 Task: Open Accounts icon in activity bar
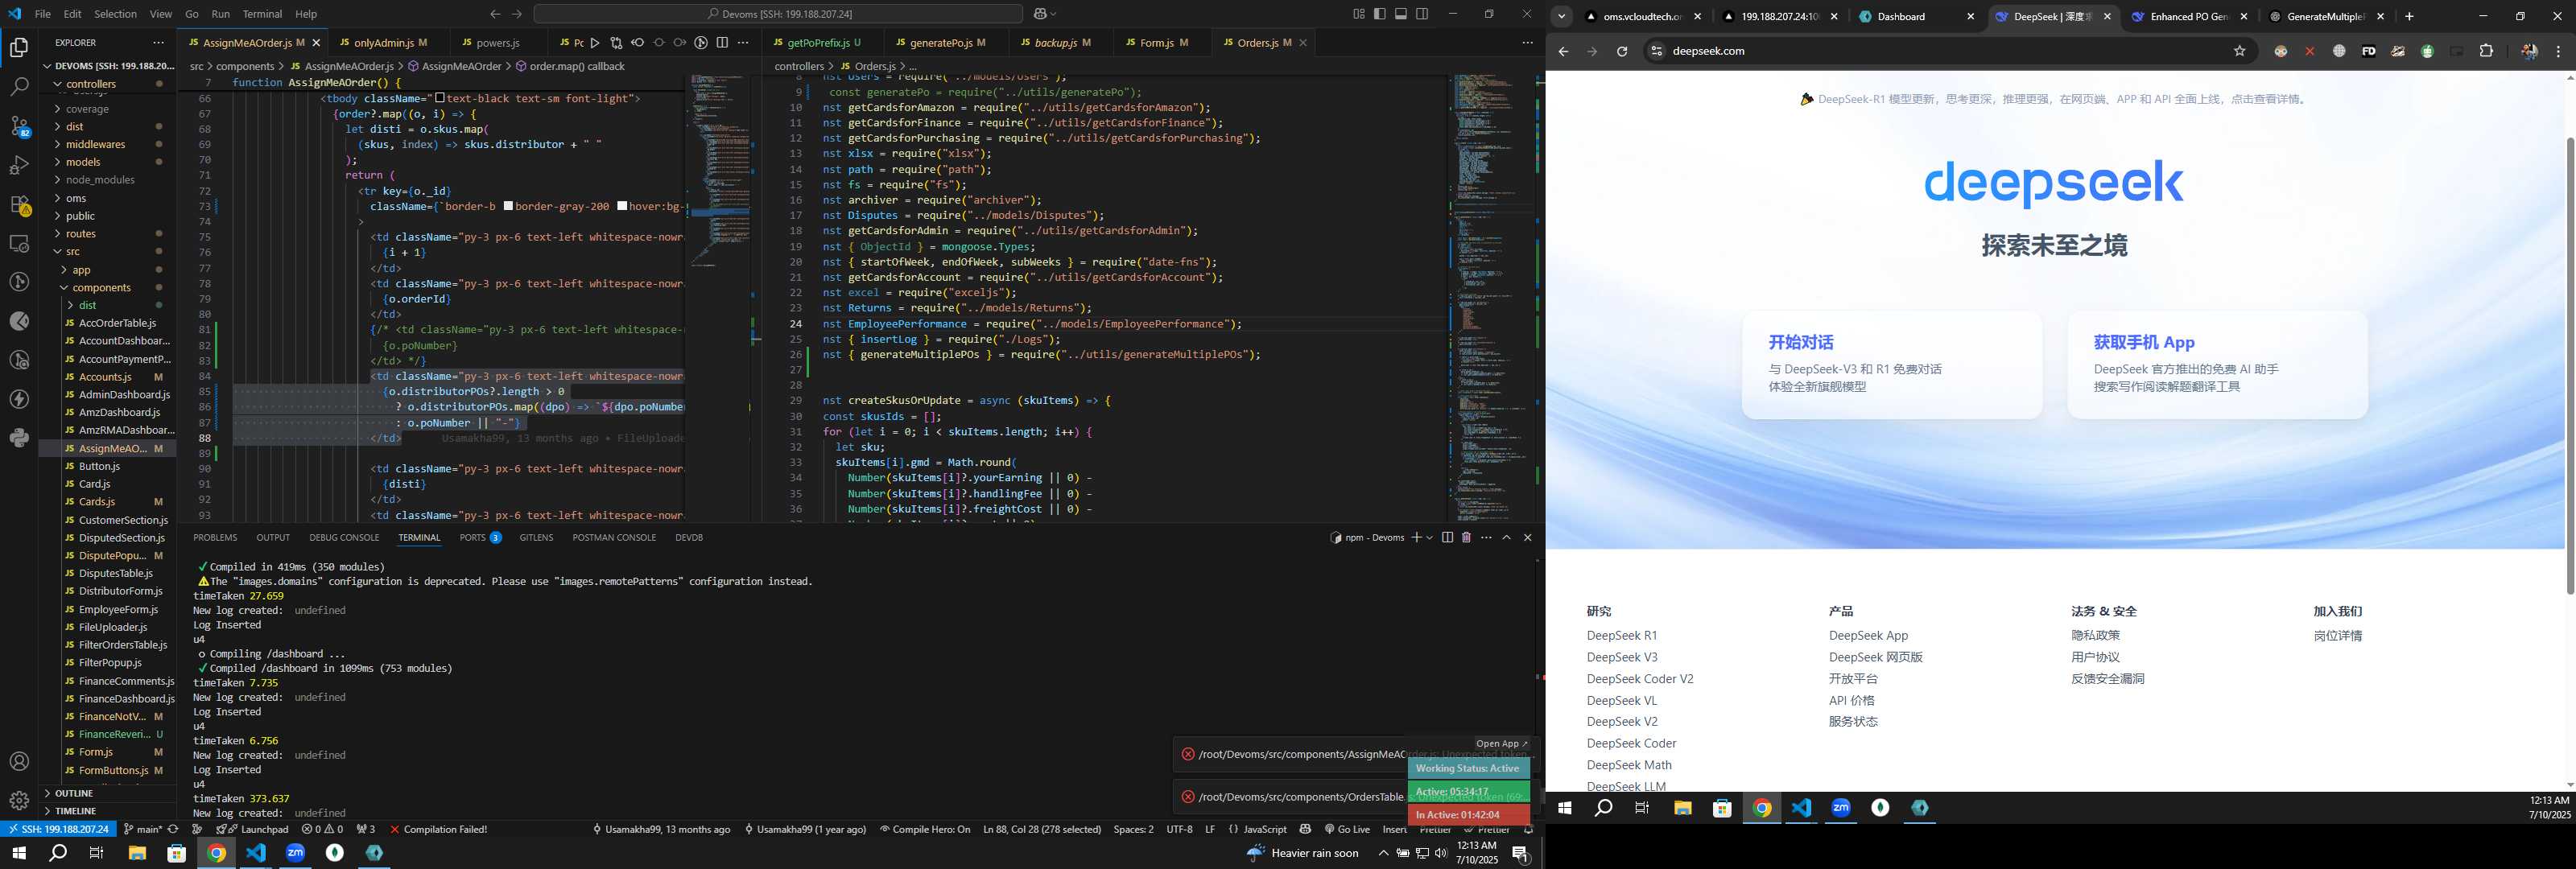[19, 762]
